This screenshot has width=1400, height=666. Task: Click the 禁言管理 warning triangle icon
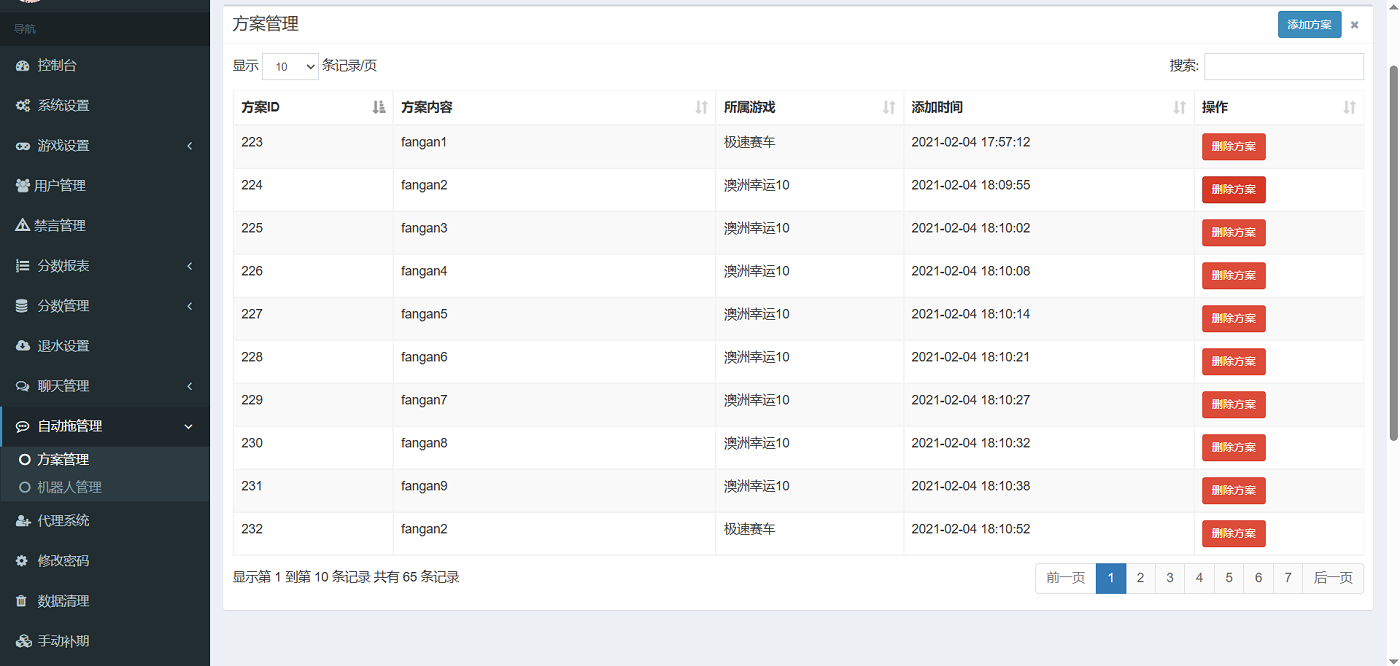[x=23, y=226]
